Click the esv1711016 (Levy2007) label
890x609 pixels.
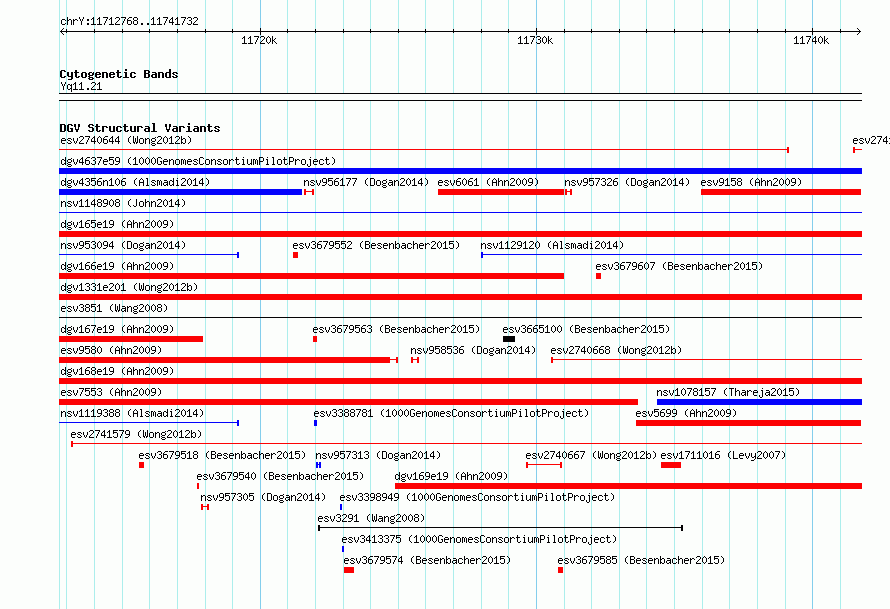[723, 455]
